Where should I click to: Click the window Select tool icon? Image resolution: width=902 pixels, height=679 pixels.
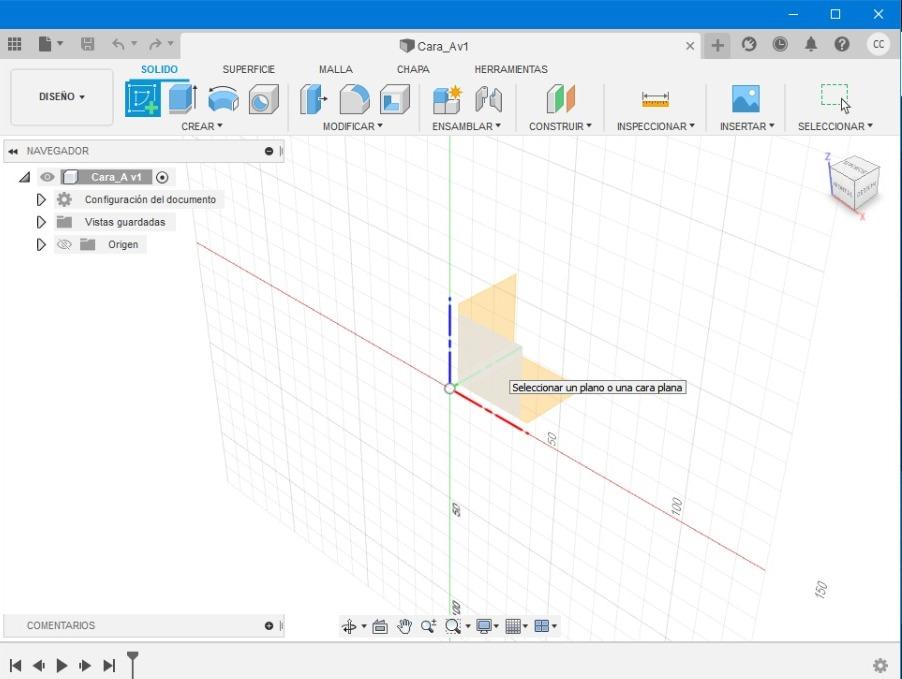[x=835, y=98]
